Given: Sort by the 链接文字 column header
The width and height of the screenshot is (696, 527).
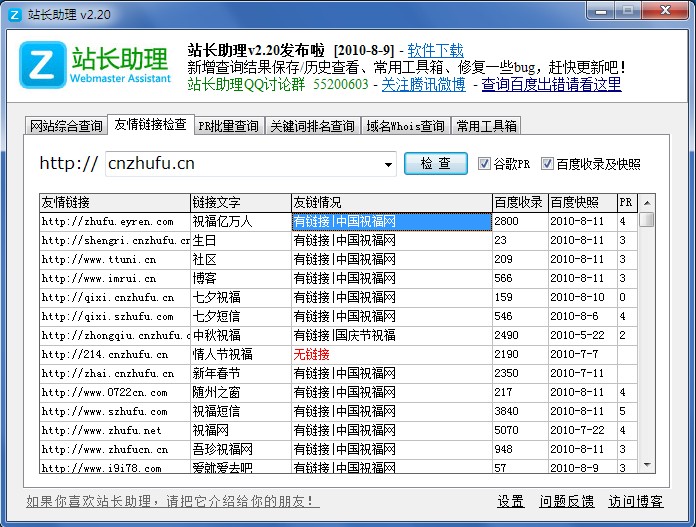Looking at the screenshot, I should click(241, 202).
